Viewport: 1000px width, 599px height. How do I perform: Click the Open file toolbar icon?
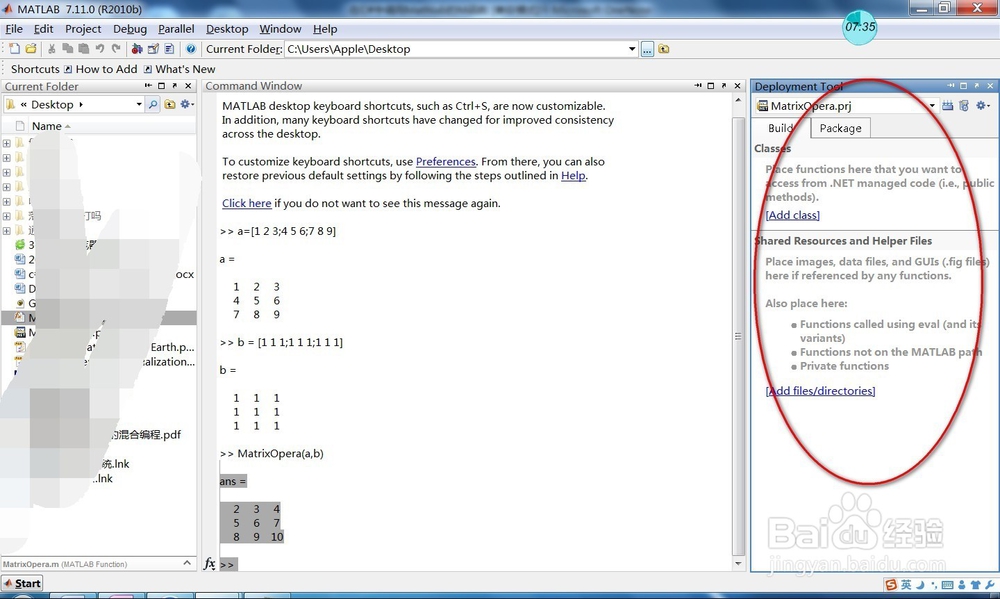click(31, 48)
